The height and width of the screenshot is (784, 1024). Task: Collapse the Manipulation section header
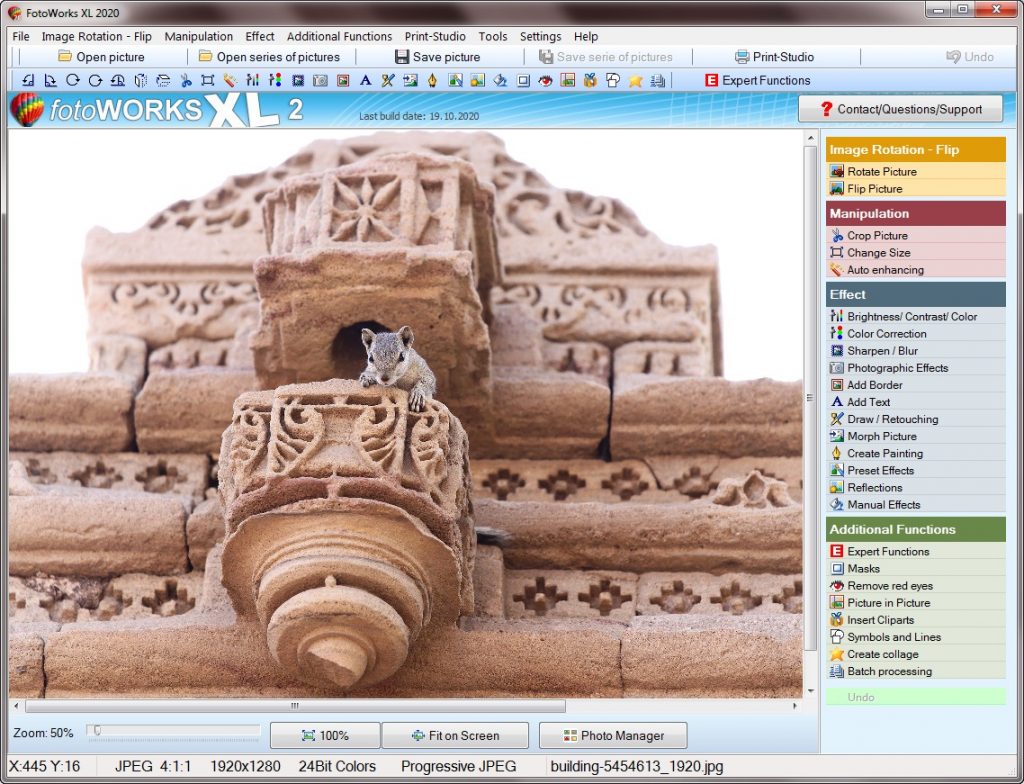pos(915,213)
